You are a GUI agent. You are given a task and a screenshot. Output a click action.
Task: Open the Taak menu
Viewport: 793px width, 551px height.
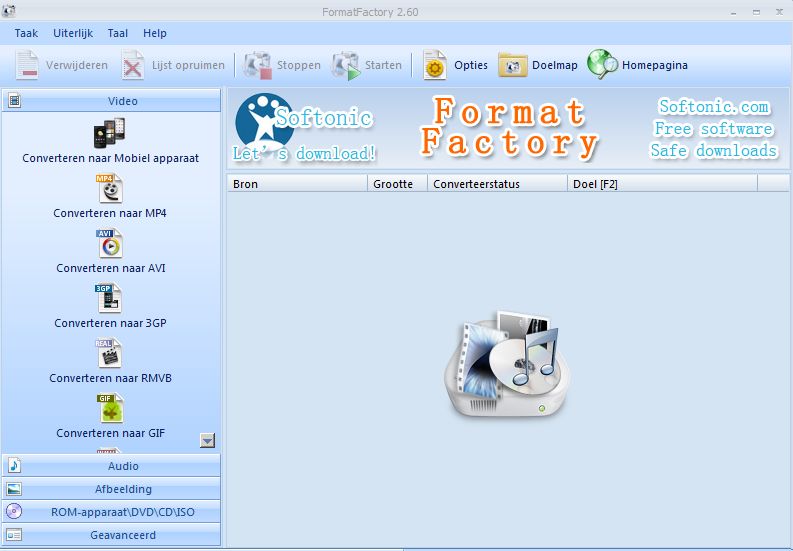(26, 33)
